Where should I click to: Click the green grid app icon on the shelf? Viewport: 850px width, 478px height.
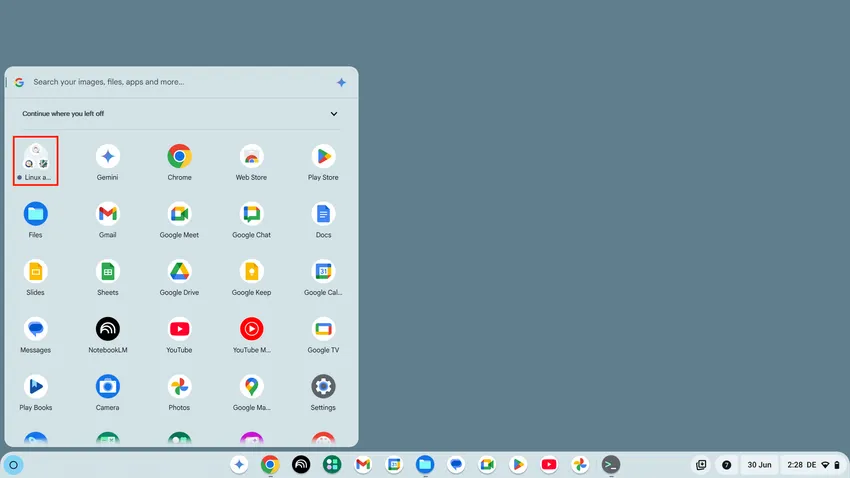click(332, 464)
